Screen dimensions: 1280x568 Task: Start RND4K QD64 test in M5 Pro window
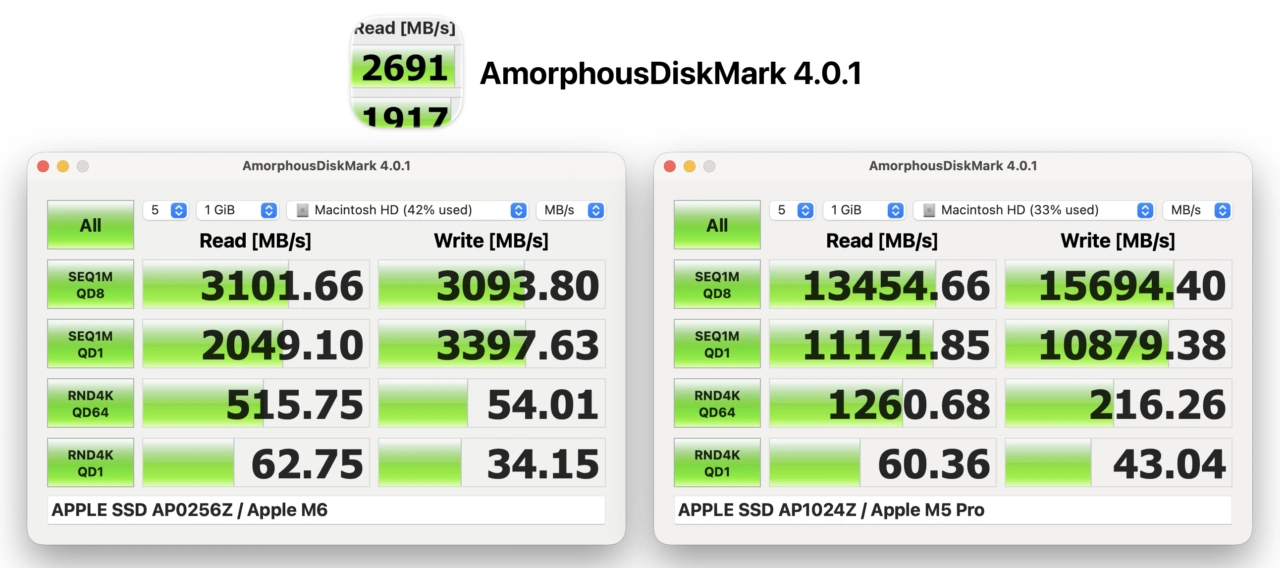point(717,403)
